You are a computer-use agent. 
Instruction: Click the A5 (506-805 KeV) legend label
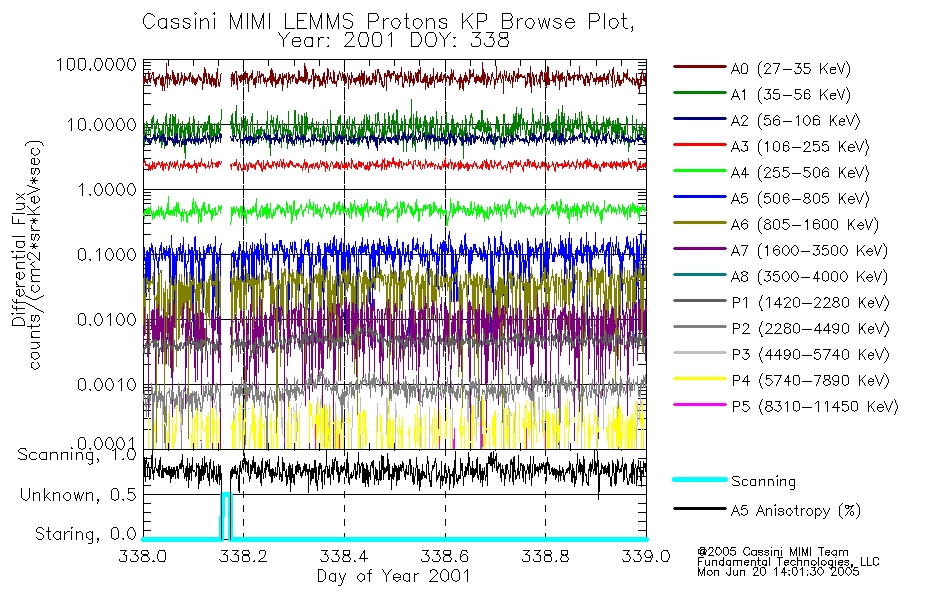coord(800,199)
